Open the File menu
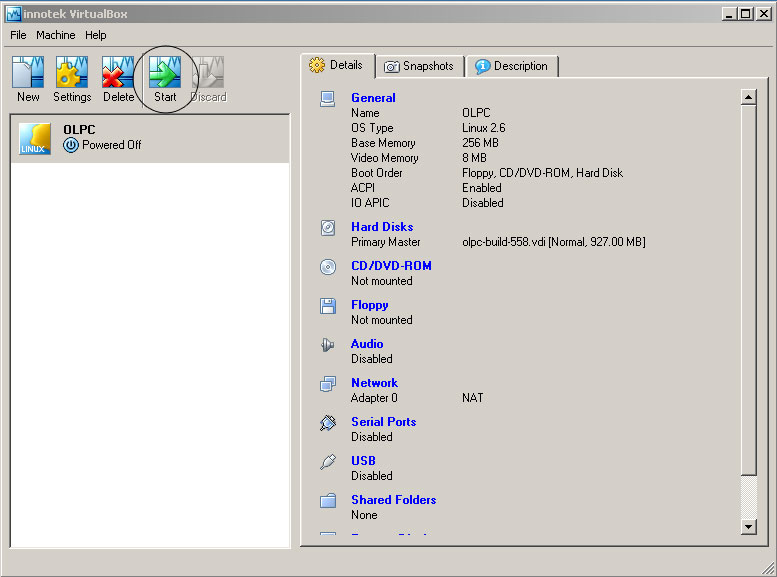Viewport: 777px width, 577px height. coord(18,35)
